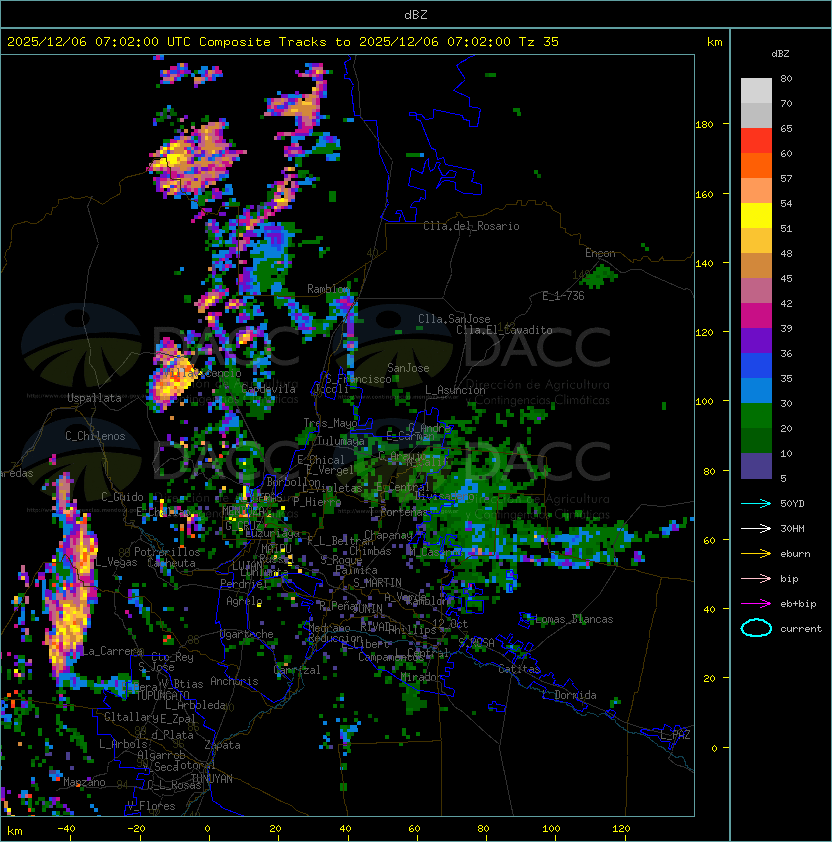Click the 'Zapata' place label
This screenshot has width=832, height=842.
coord(222,745)
